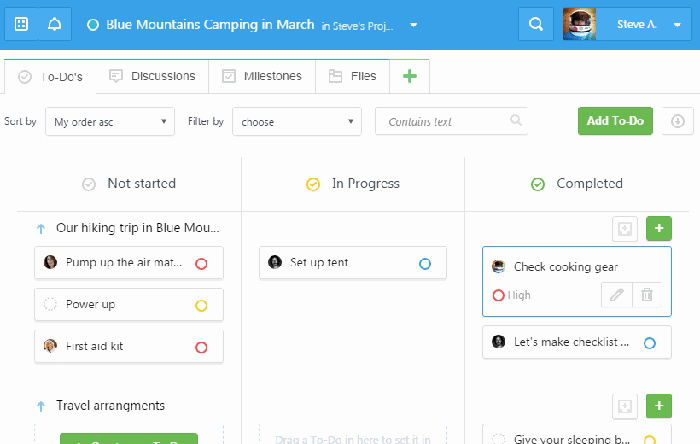Click green plus button above Check cooking gear

coord(658,228)
